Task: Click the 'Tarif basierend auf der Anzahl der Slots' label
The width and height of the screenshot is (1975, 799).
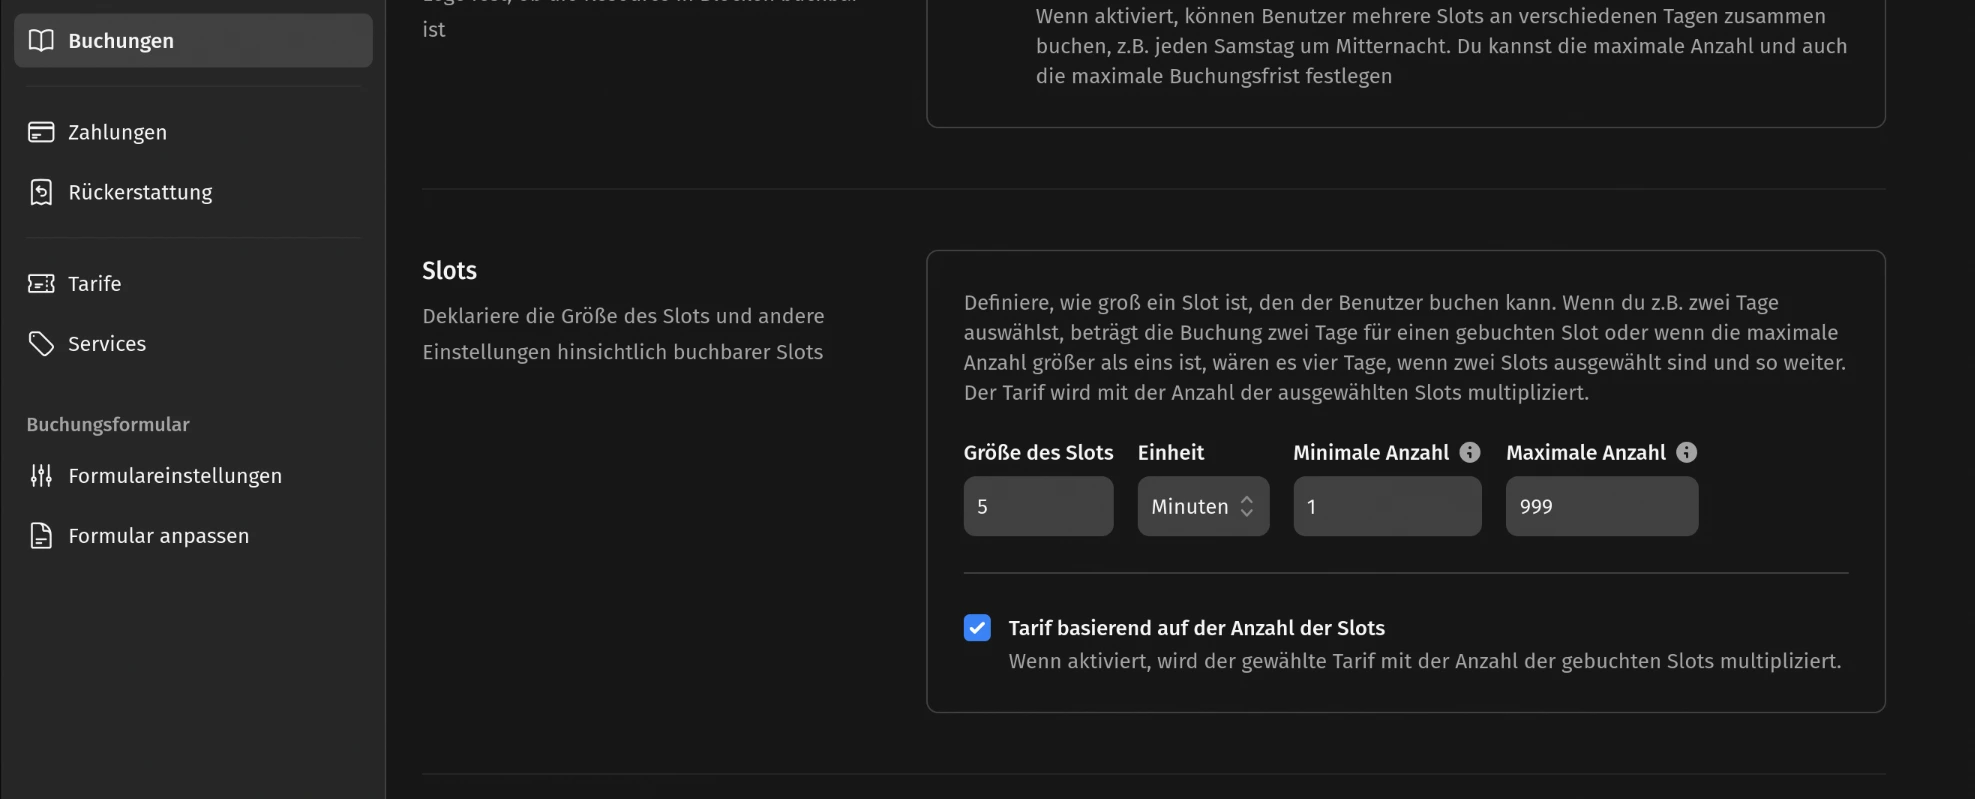Action: [x=1196, y=628]
